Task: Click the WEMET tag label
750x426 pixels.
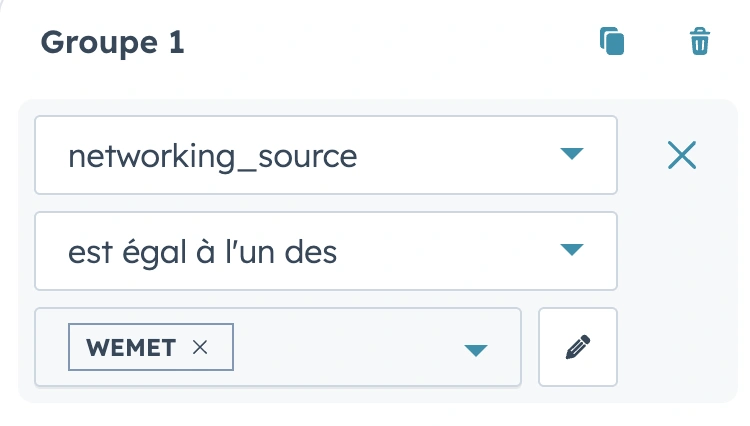Action: pos(131,347)
